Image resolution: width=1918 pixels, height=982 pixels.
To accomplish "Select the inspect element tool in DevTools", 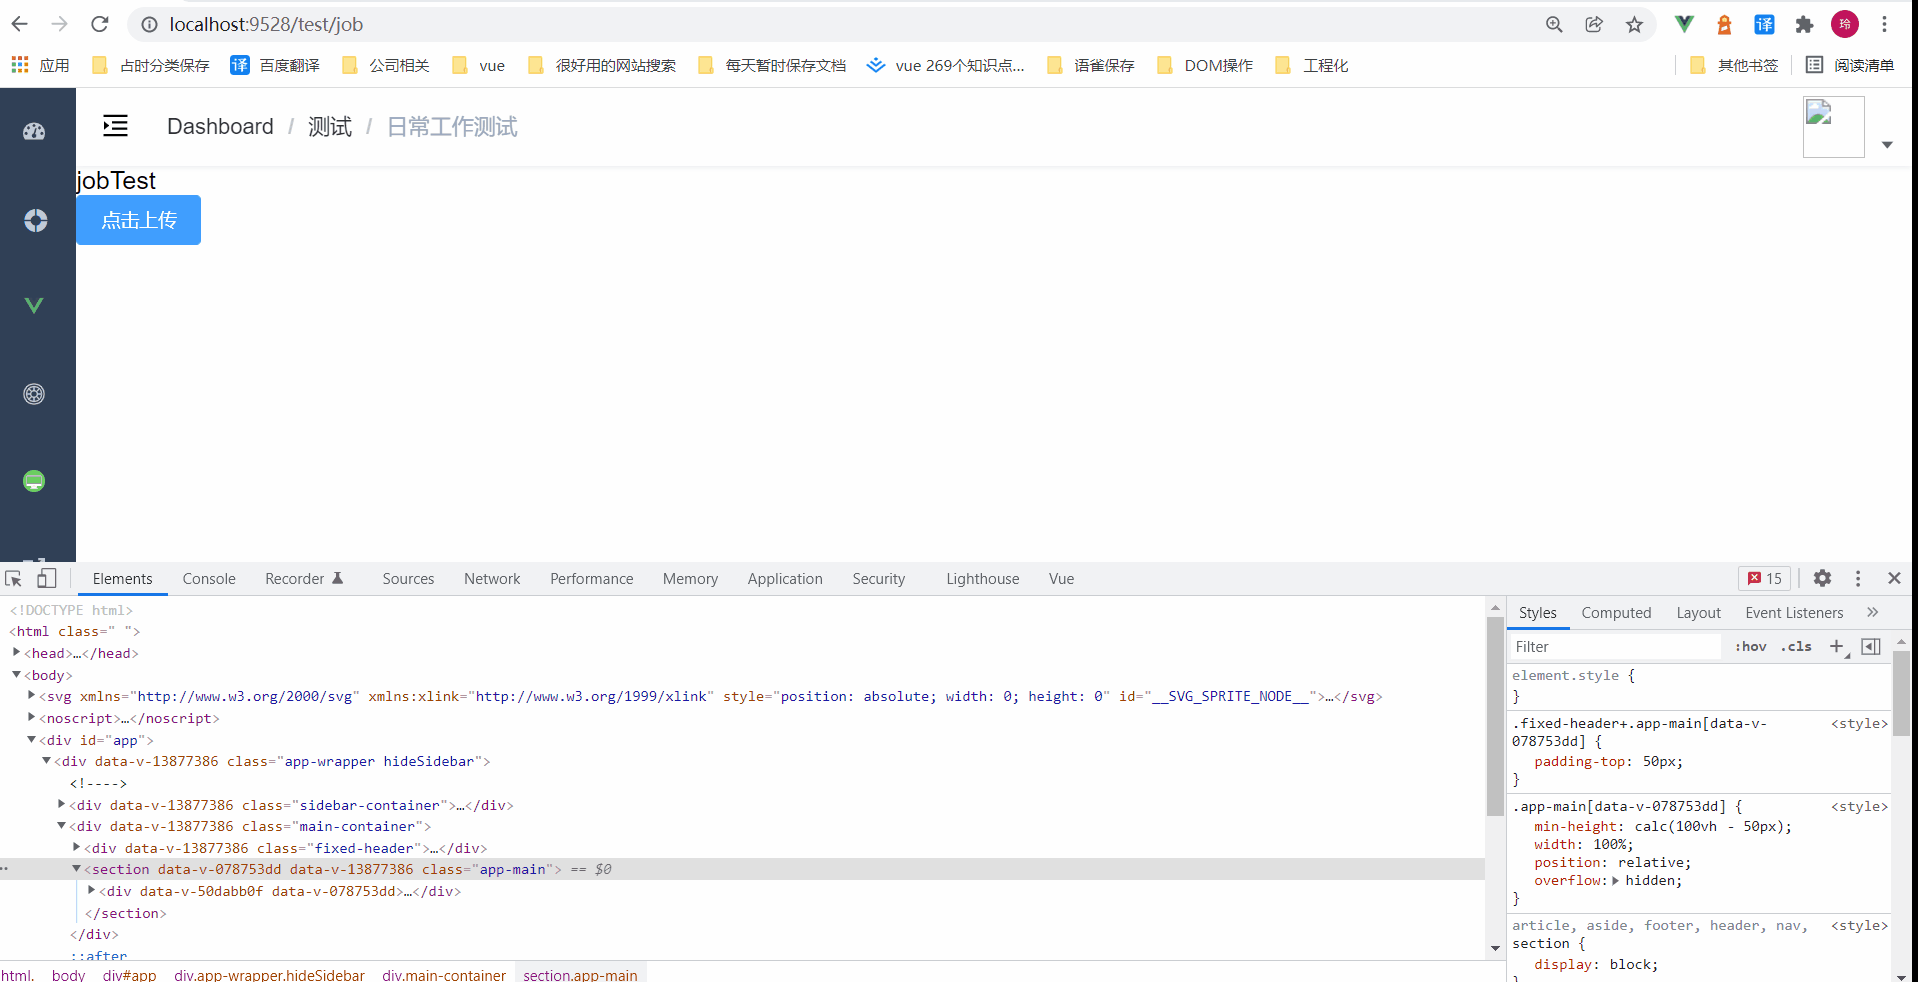I will pos(13,578).
